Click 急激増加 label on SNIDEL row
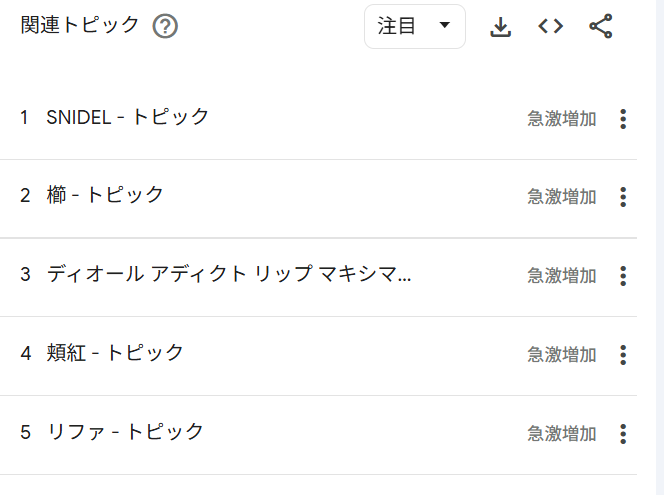 (562, 119)
